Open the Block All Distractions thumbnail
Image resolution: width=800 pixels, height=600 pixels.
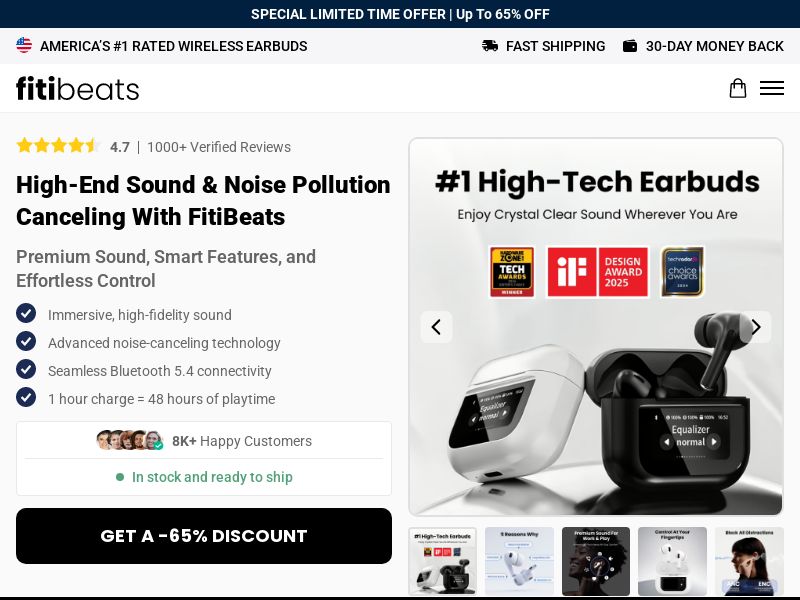[x=749, y=561]
